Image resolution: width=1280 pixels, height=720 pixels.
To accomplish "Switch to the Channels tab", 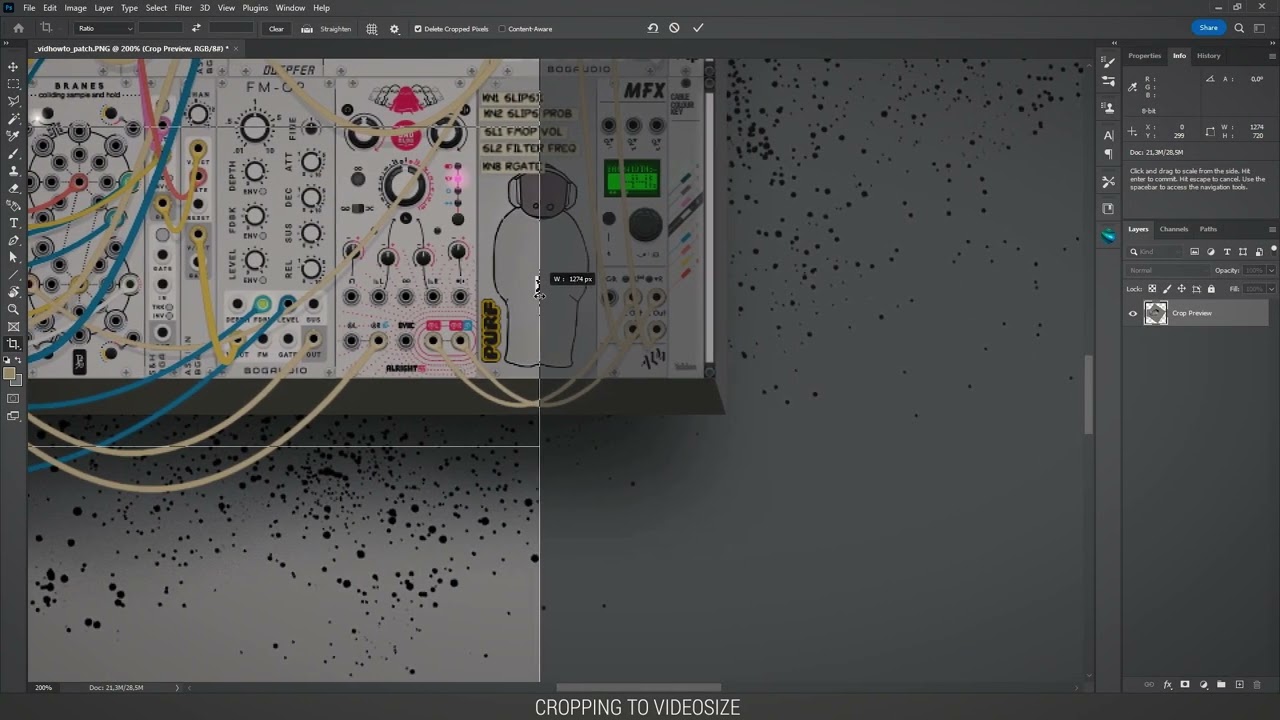I will click(1174, 229).
